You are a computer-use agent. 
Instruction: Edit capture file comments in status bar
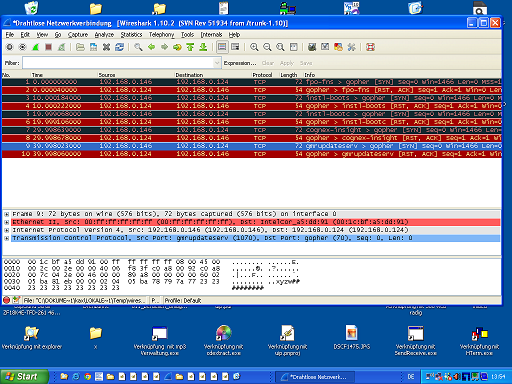pyautogui.click(x=16, y=300)
